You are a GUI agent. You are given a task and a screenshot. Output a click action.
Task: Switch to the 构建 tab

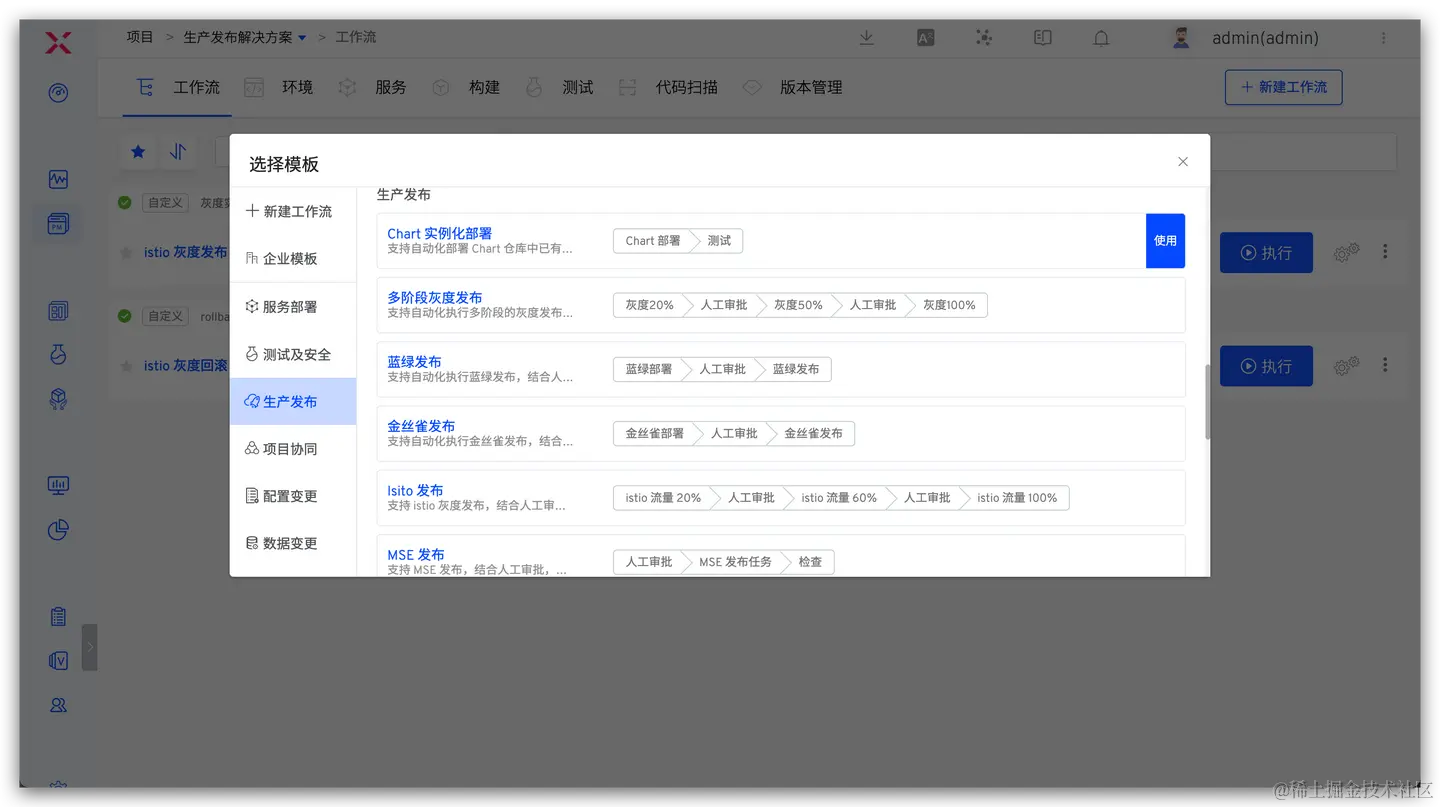point(466,88)
